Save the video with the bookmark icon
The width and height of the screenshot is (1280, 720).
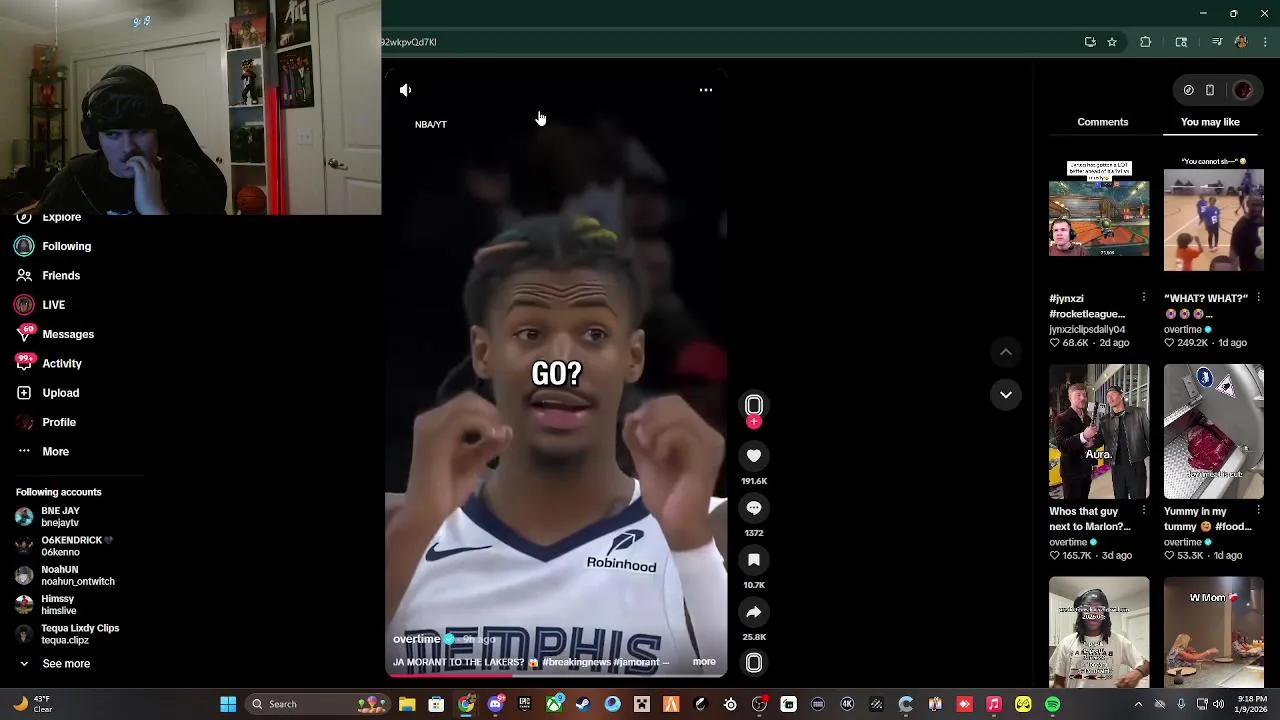pos(754,560)
